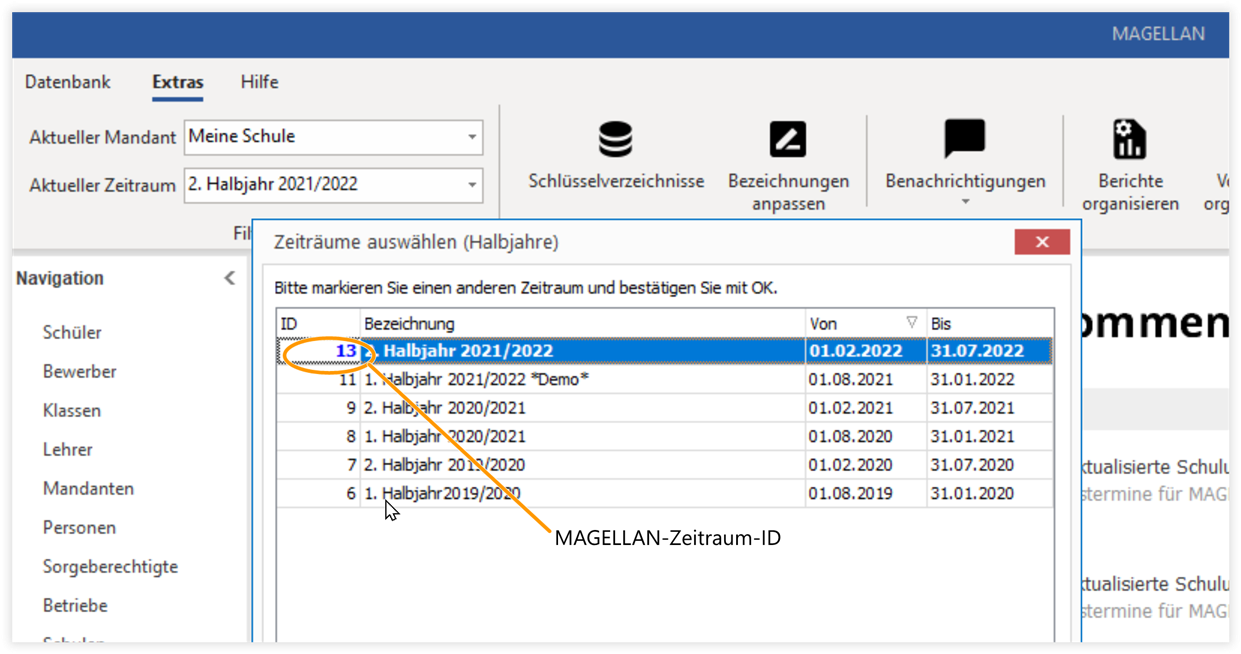
Task: Close the Zeiträume auswählen dialog
Action: [1042, 241]
